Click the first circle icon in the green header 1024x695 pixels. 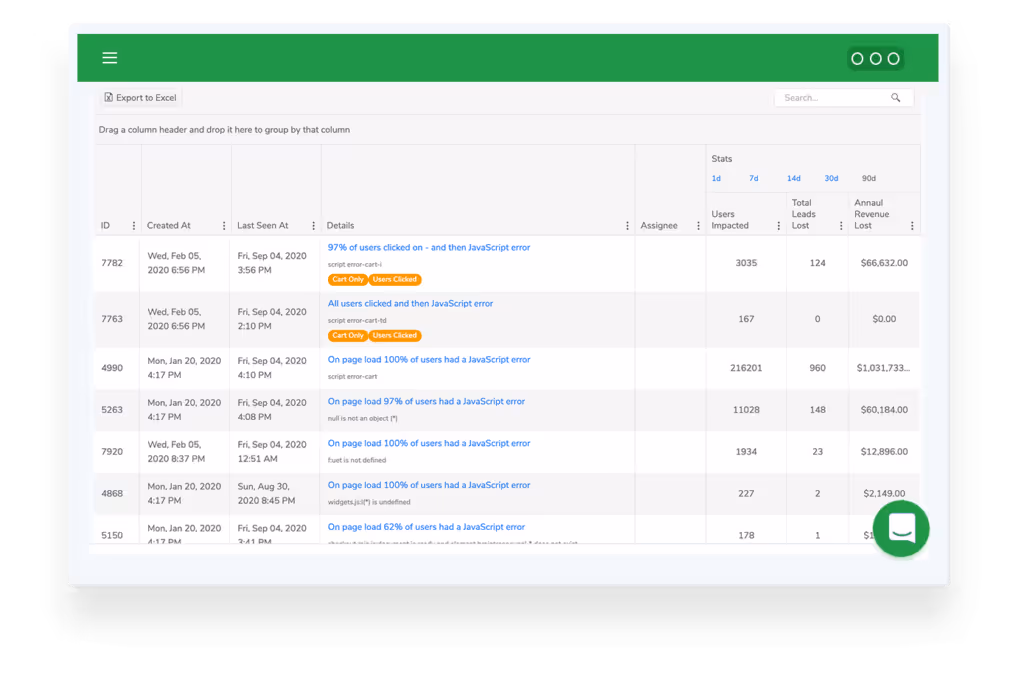(857, 58)
